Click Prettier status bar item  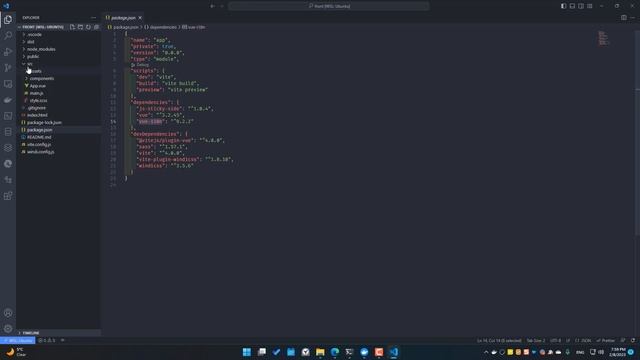606,340
